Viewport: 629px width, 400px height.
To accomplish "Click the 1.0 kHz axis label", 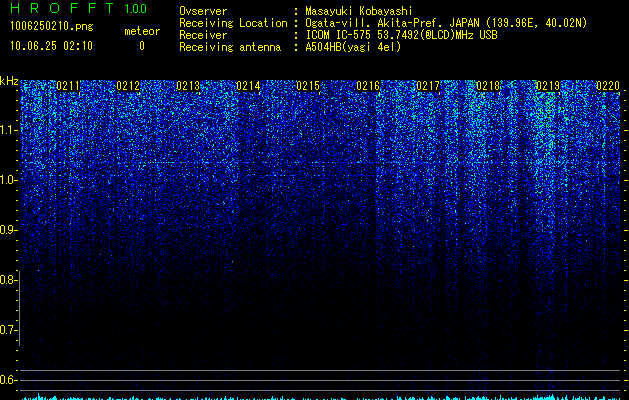I will tap(8, 180).
